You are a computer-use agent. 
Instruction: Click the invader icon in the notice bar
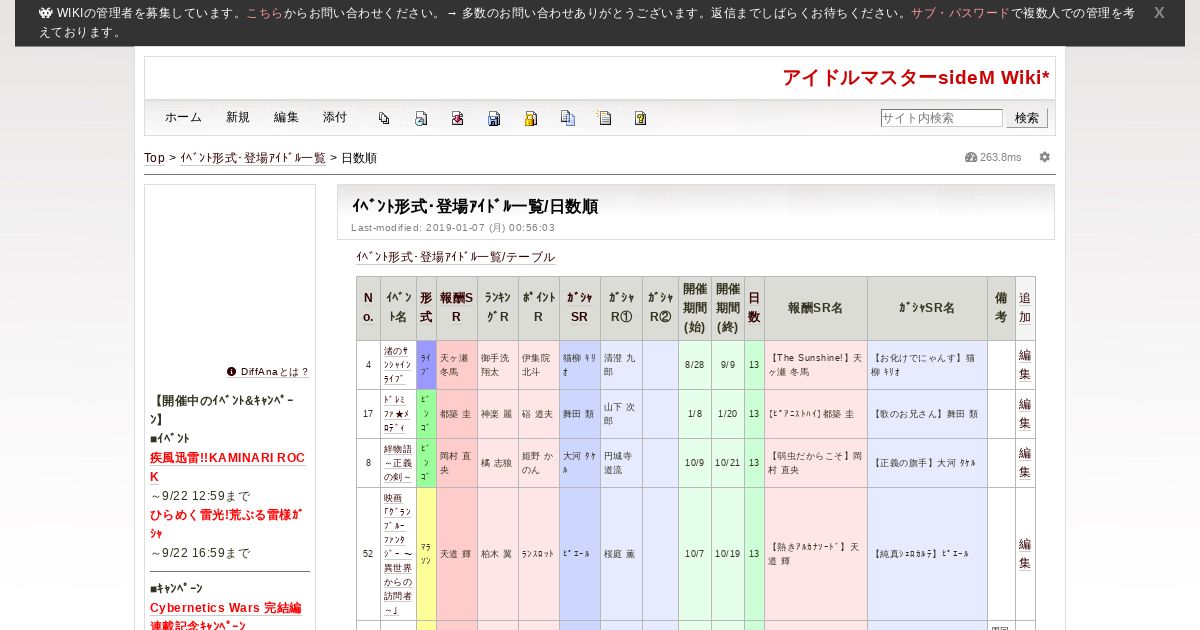pos(46,13)
